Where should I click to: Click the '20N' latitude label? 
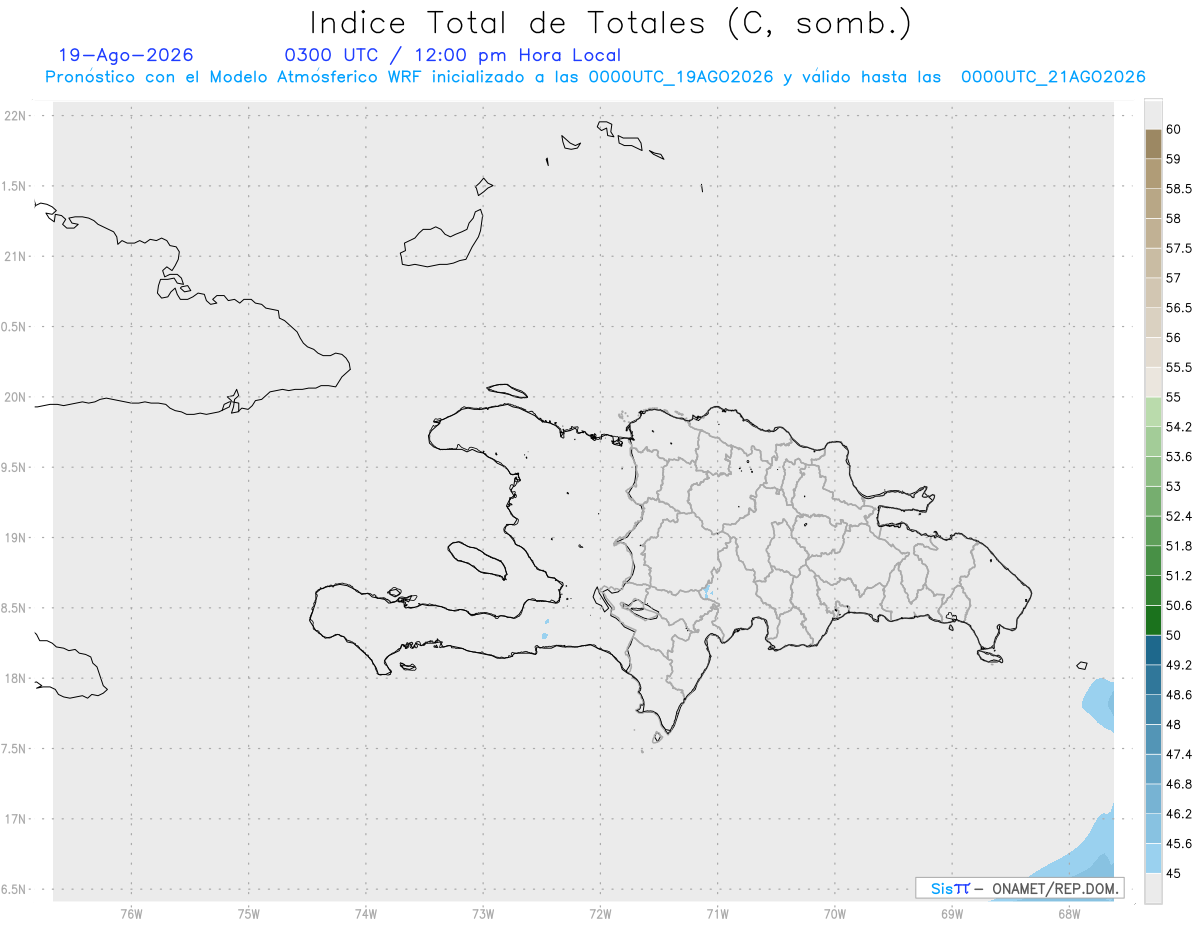16,397
